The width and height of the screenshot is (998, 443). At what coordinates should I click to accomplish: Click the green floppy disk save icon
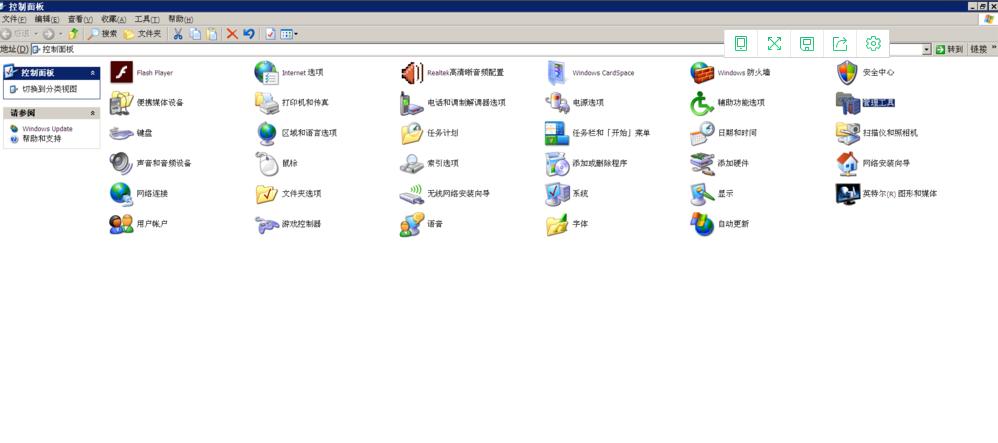click(807, 43)
